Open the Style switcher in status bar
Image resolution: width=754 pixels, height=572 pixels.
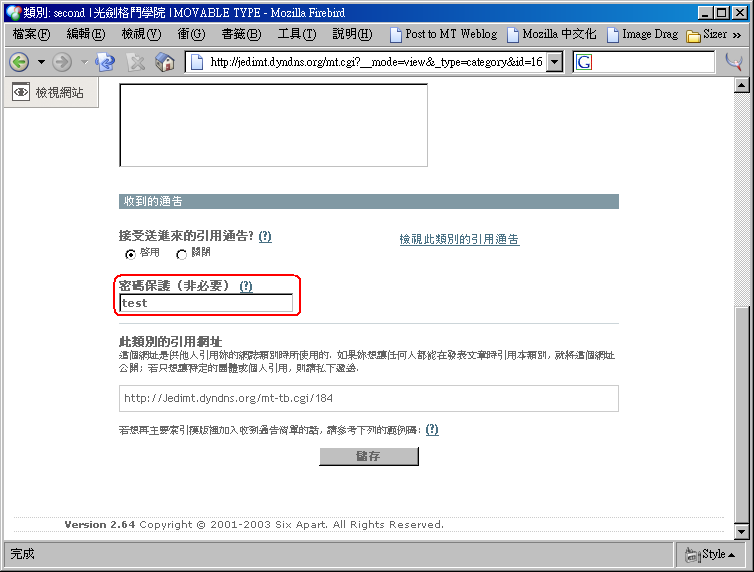coord(711,554)
